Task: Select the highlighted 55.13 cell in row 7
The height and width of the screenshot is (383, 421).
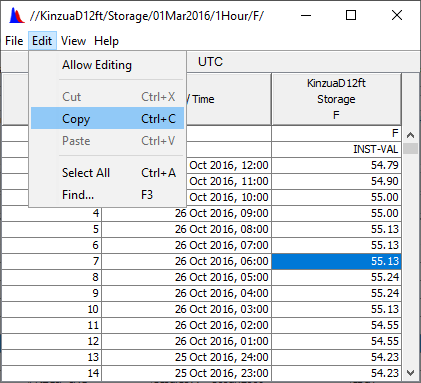Action: click(x=336, y=261)
